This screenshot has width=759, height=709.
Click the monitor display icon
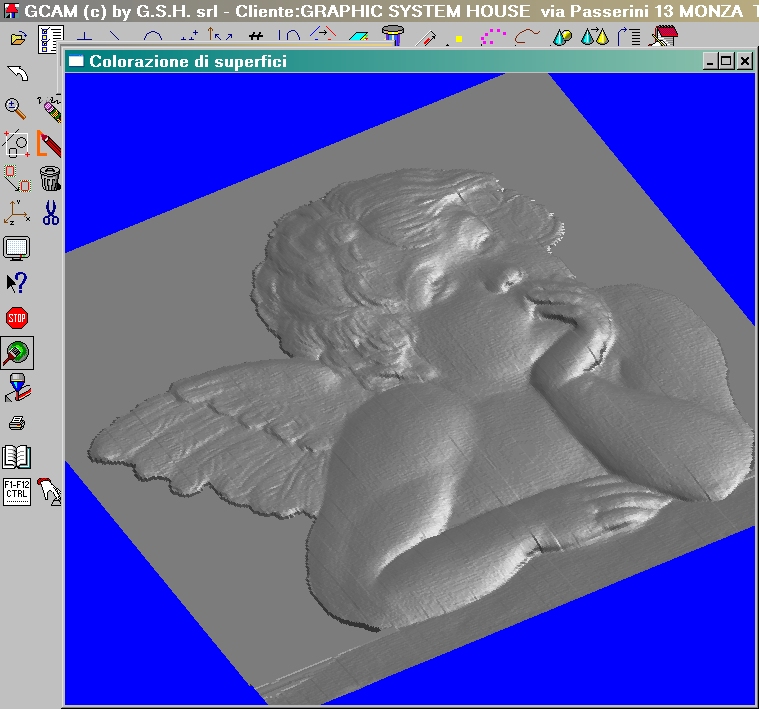(17, 248)
